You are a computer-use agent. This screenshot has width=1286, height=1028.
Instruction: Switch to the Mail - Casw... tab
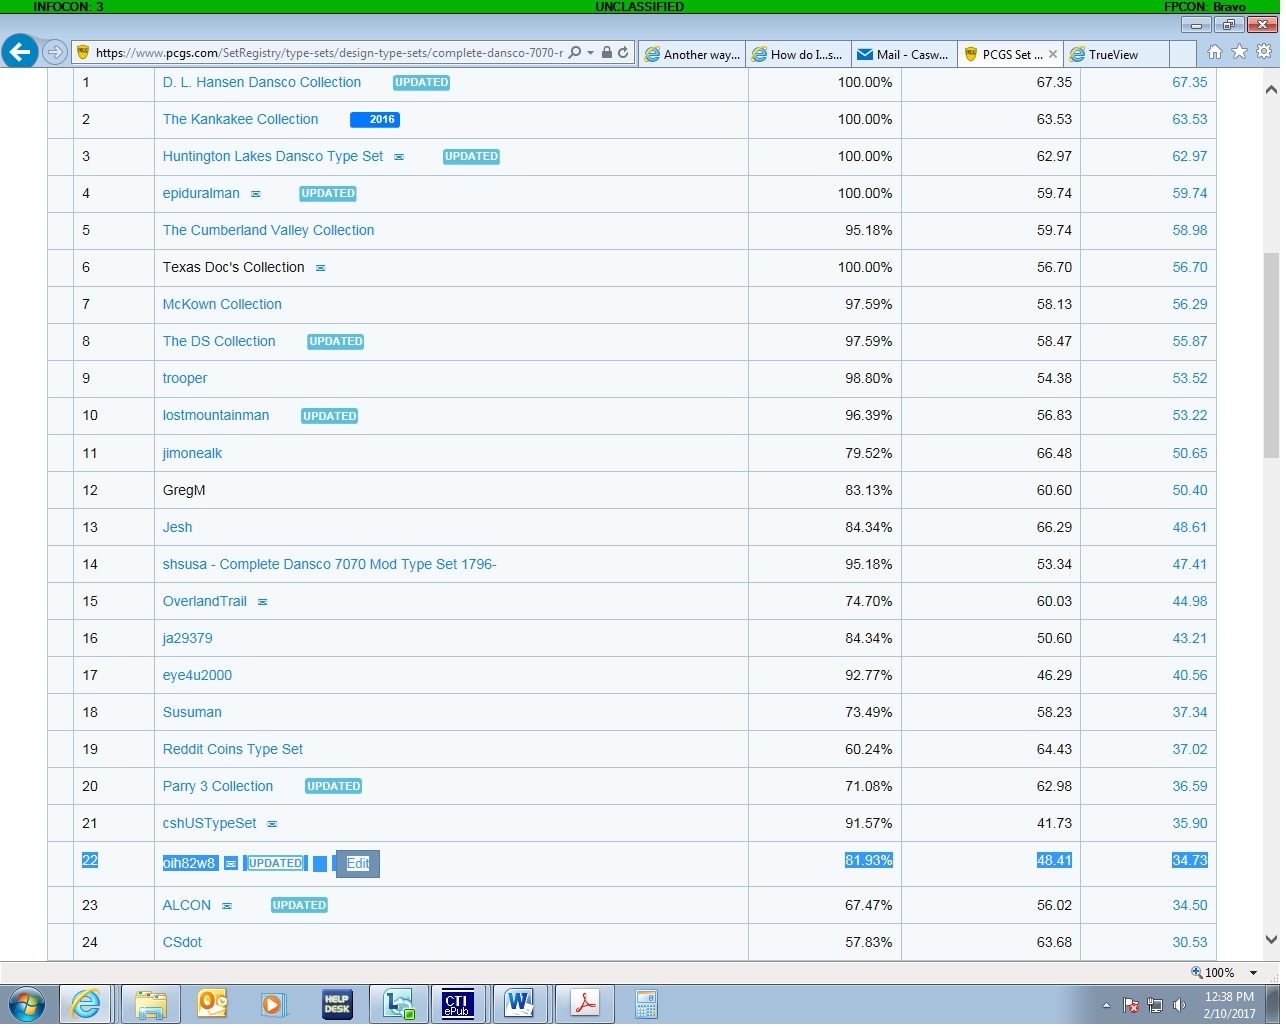[x=904, y=54]
